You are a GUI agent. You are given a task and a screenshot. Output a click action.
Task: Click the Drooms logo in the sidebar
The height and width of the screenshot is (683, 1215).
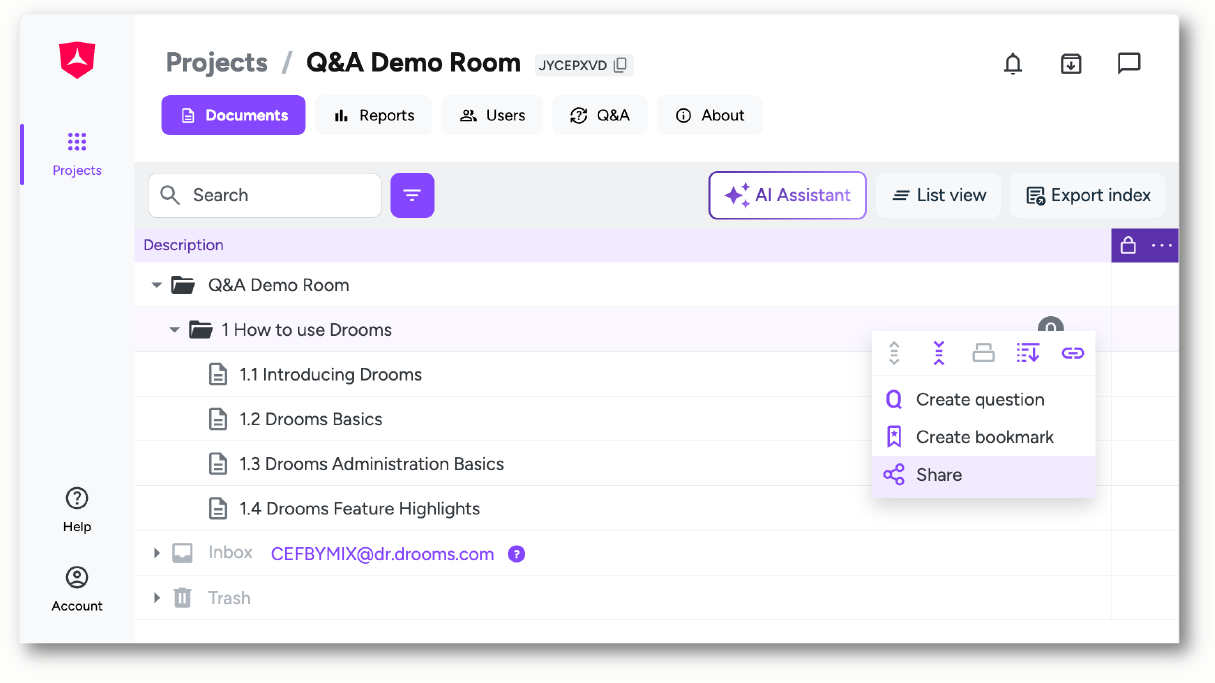coord(77,61)
